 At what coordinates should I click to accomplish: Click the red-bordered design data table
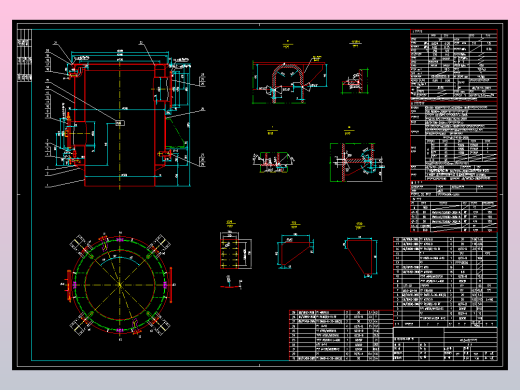point(454,131)
